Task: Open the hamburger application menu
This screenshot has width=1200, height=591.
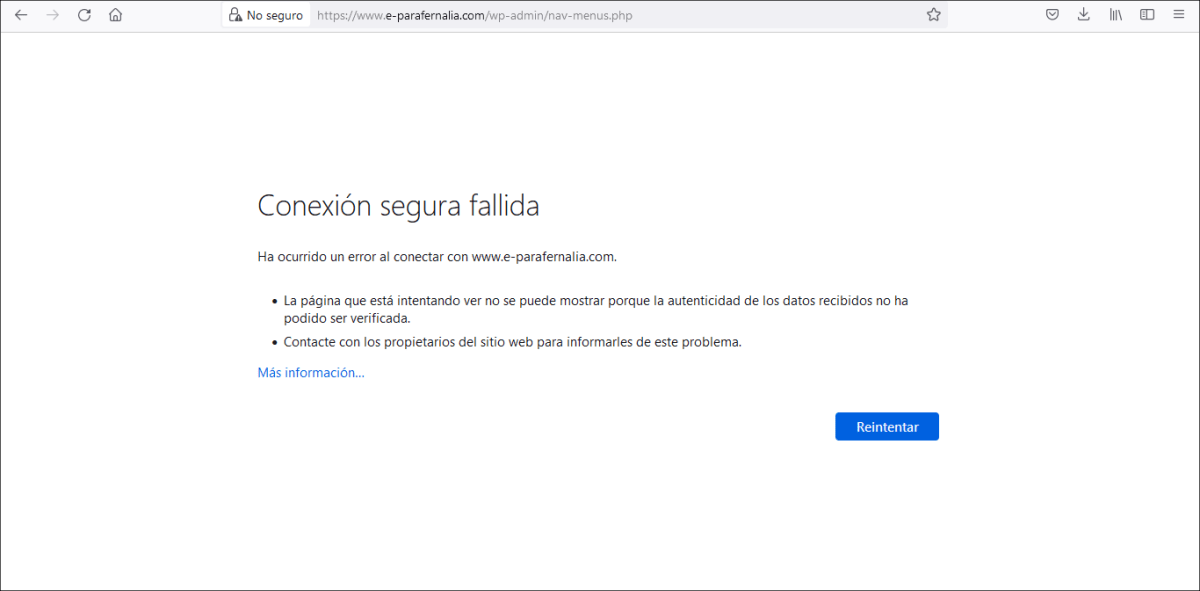Action: tap(1179, 15)
